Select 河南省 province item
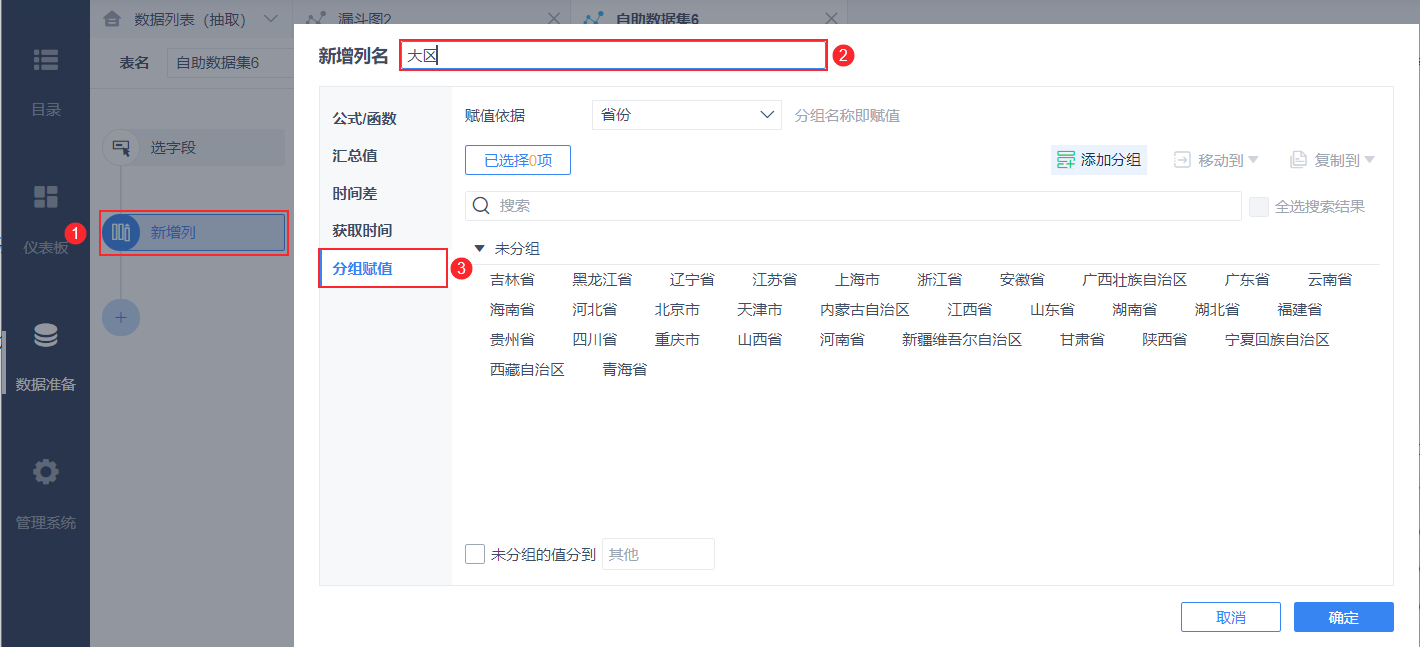1420x647 pixels. click(x=842, y=340)
